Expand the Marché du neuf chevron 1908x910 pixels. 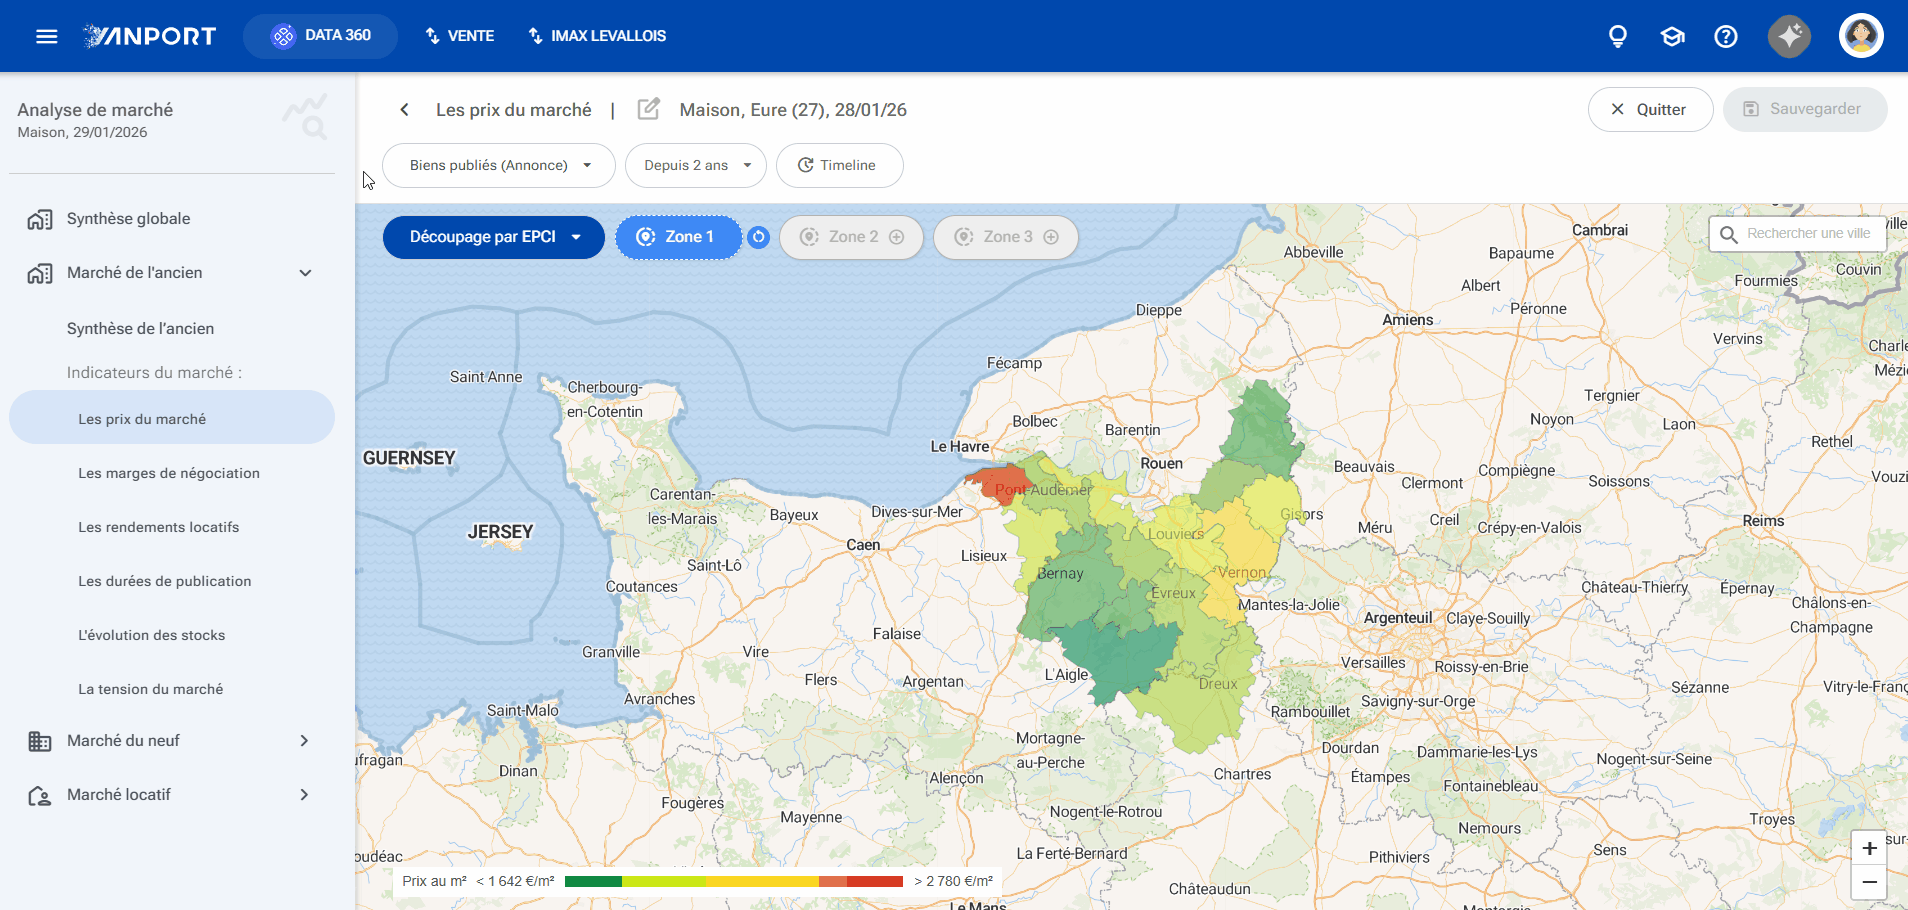tap(304, 741)
